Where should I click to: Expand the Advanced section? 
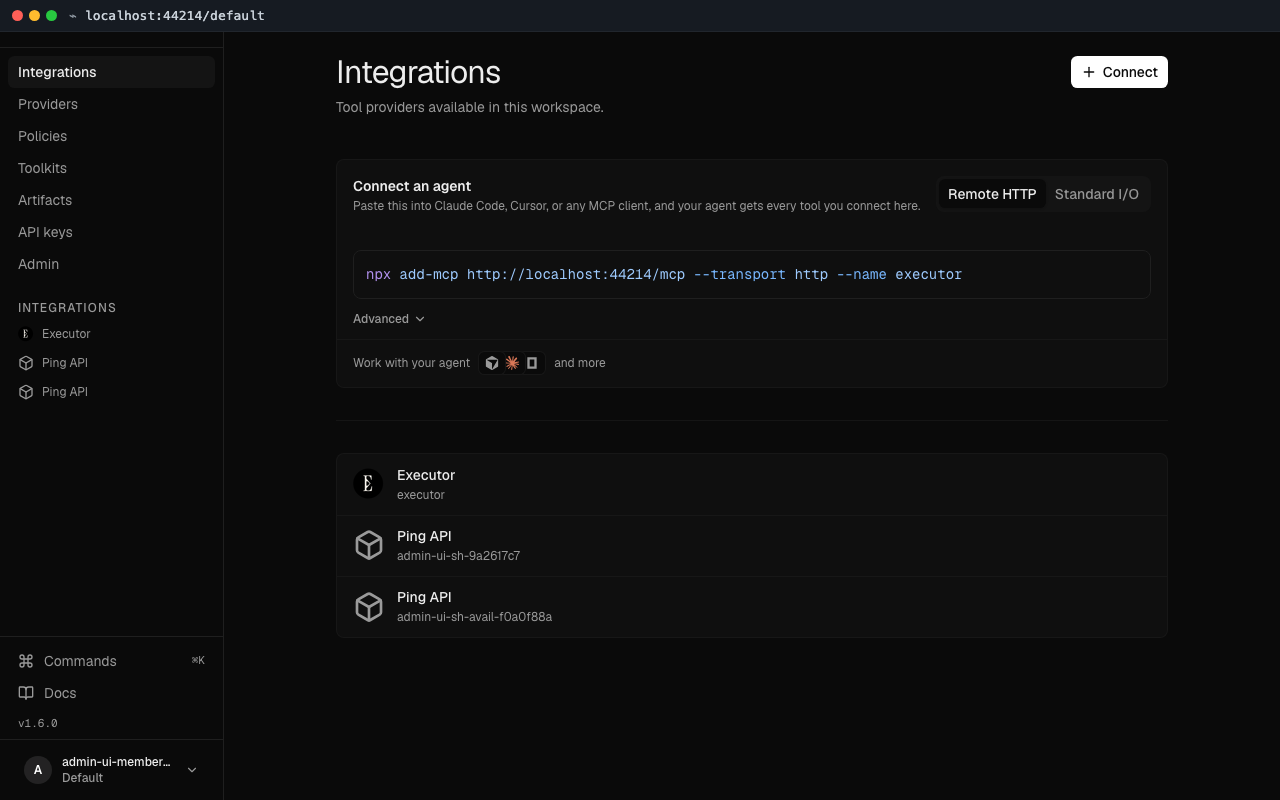tap(389, 319)
